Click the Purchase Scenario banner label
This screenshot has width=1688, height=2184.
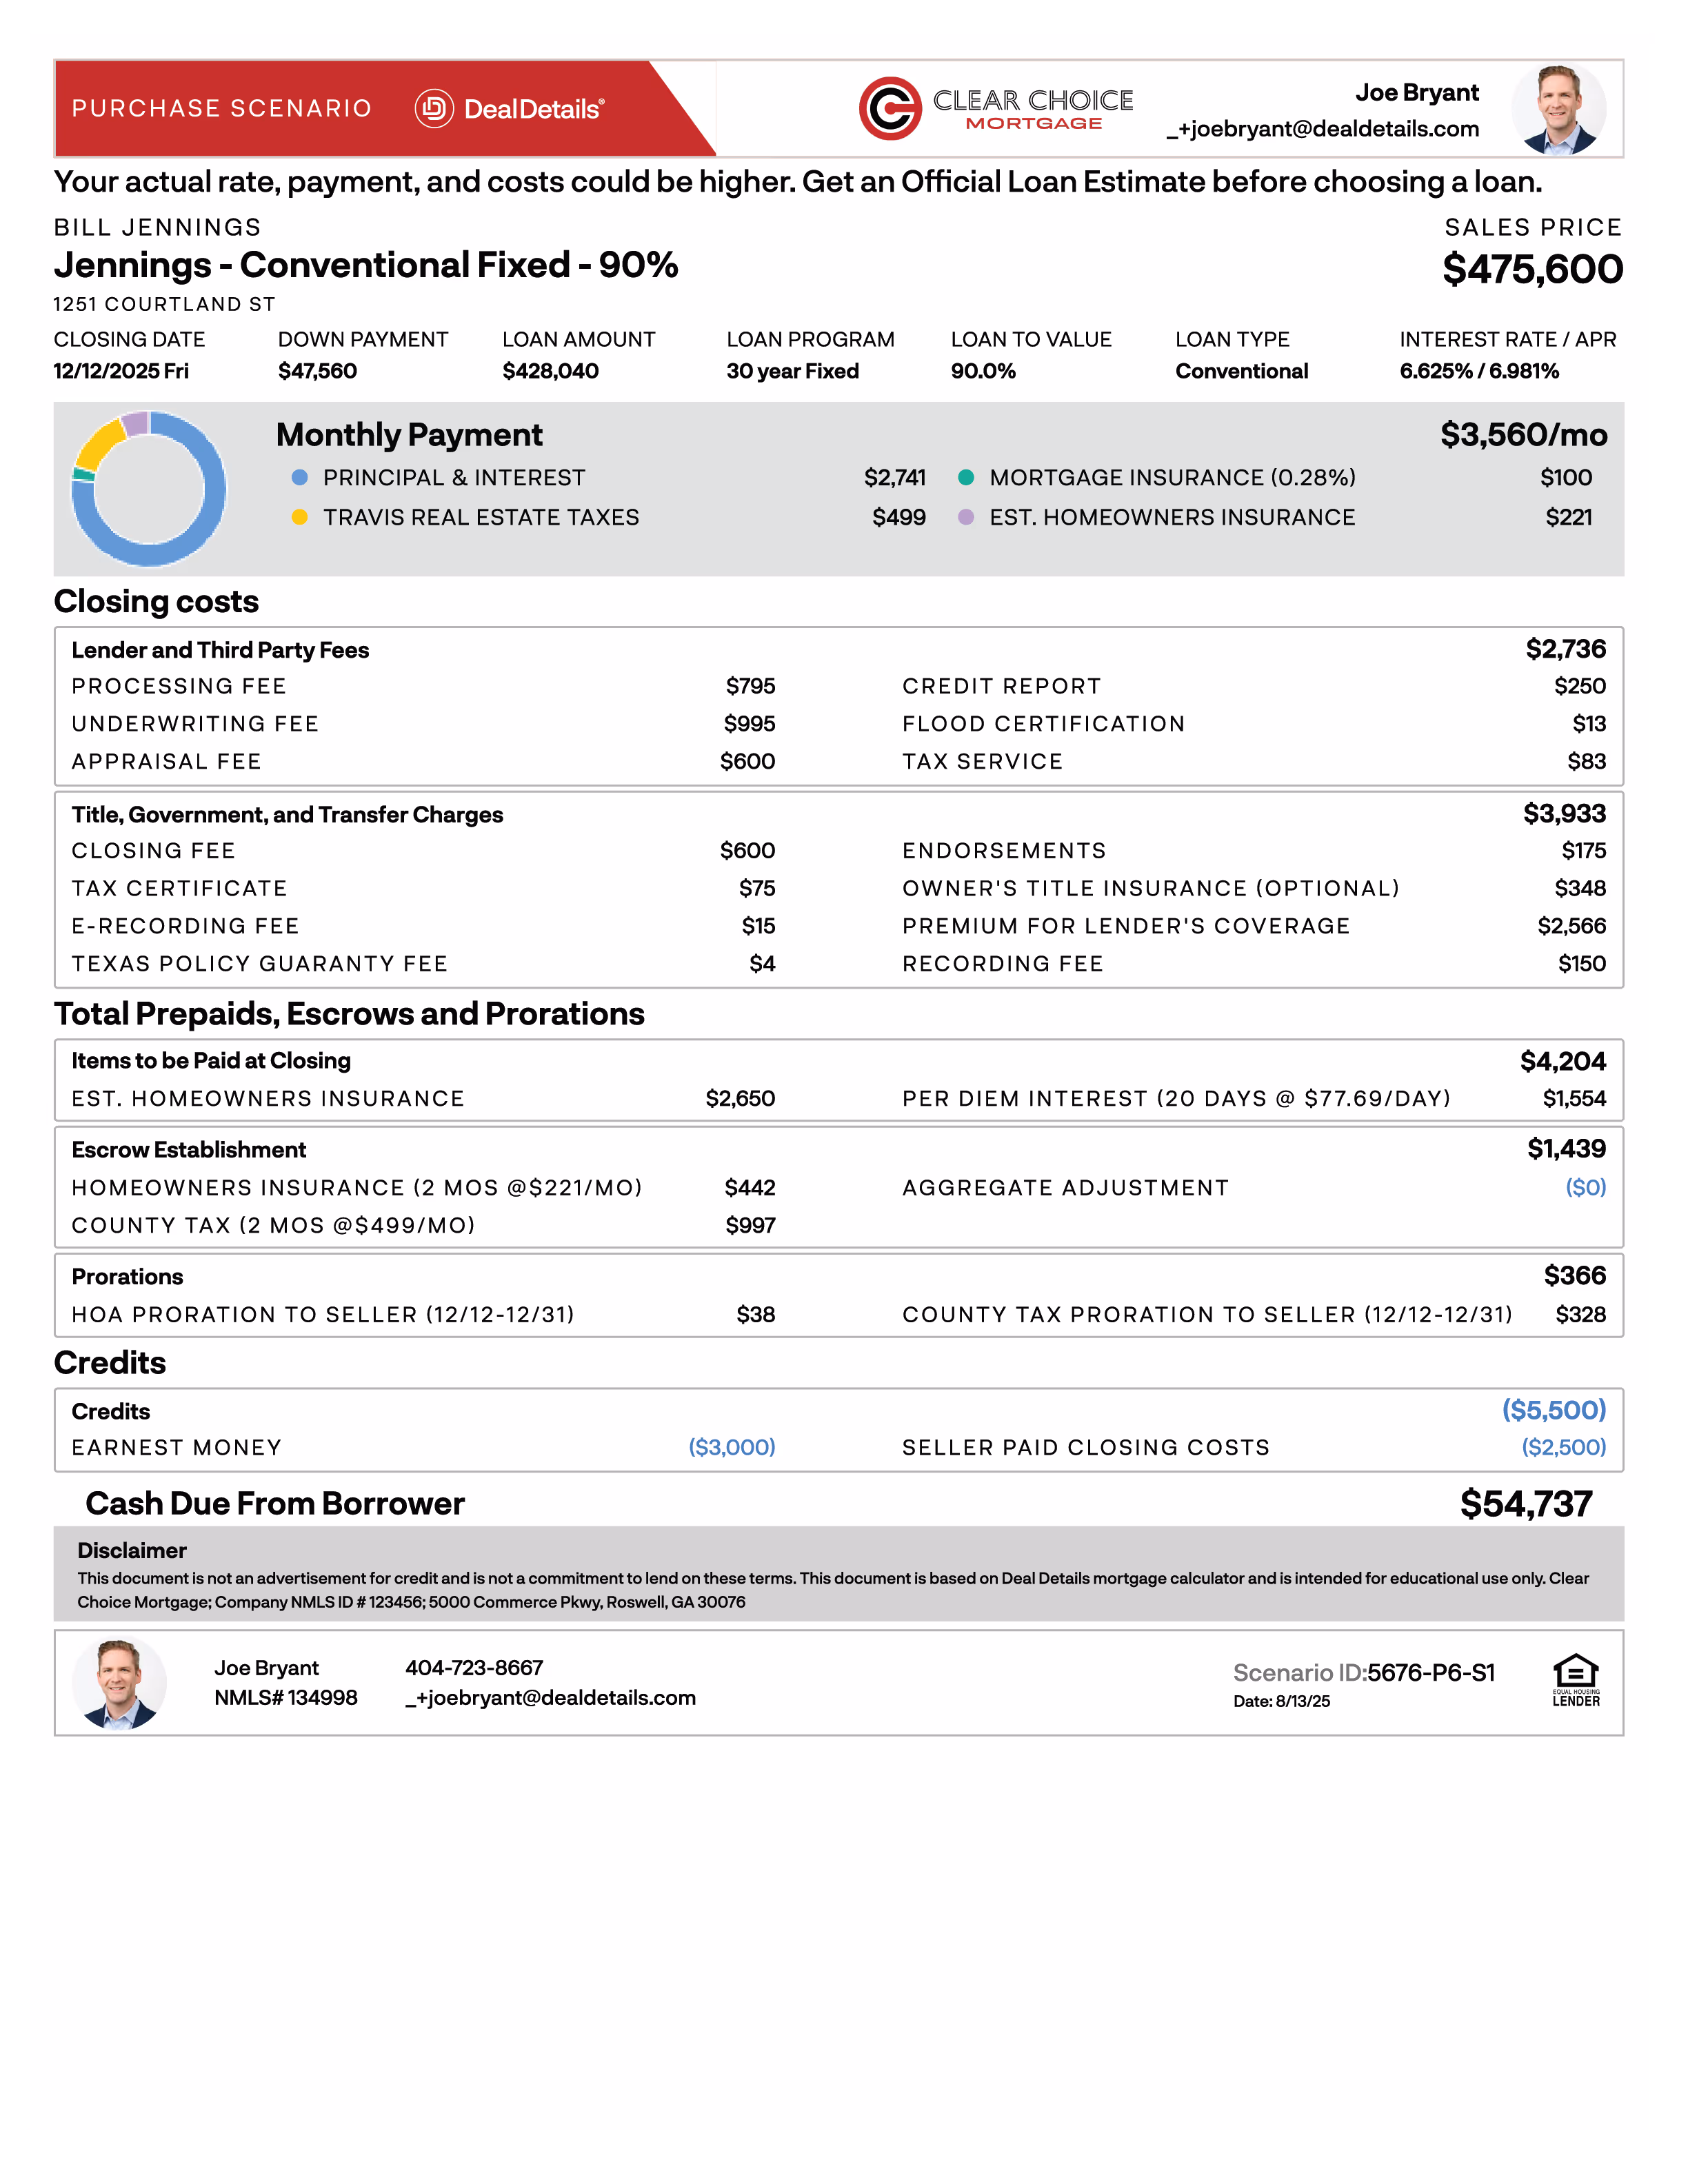coord(222,108)
